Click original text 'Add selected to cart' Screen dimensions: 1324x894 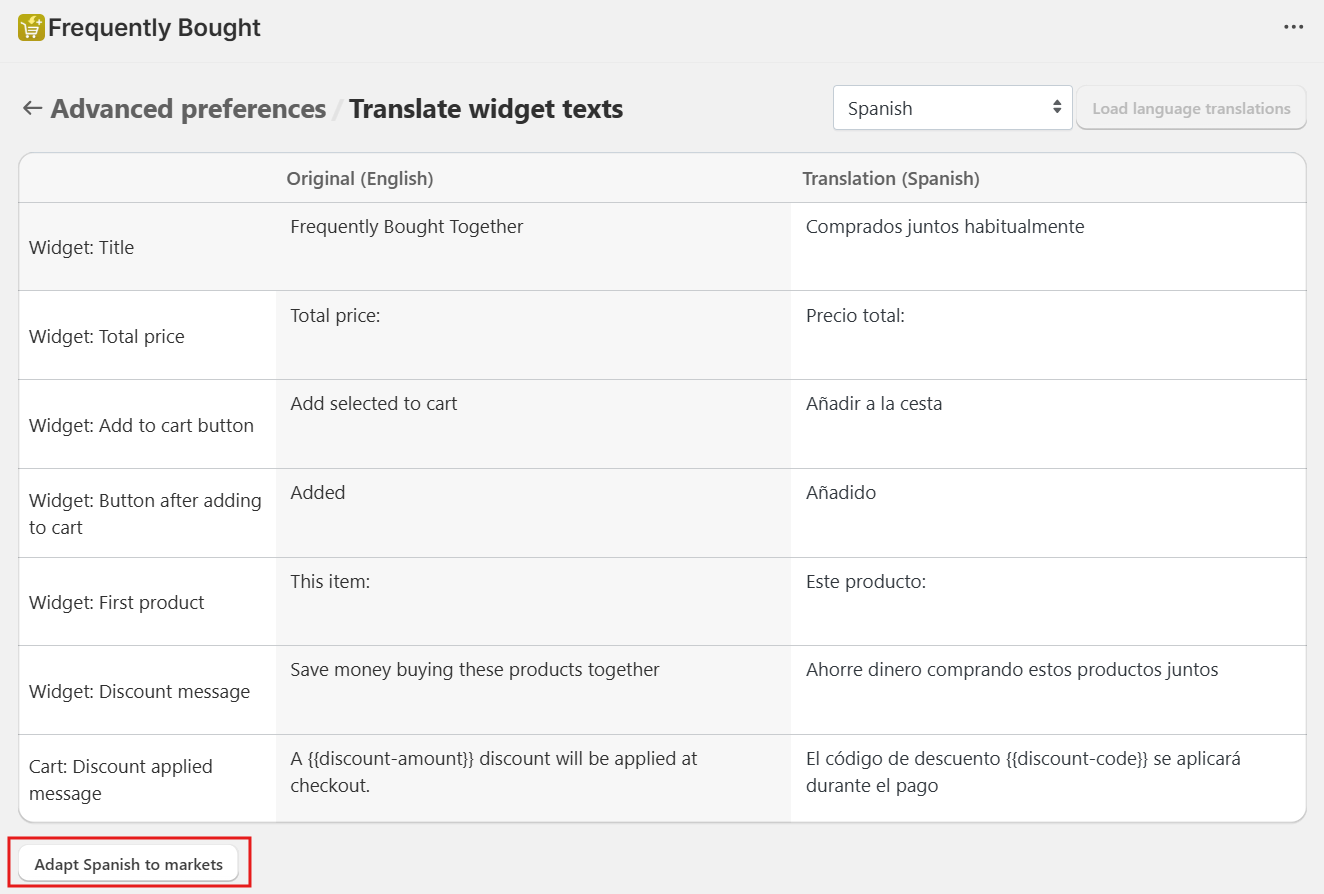pos(374,404)
